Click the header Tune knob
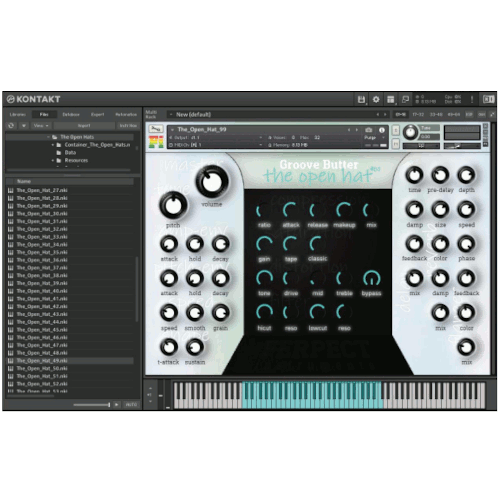 [x=411, y=133]
